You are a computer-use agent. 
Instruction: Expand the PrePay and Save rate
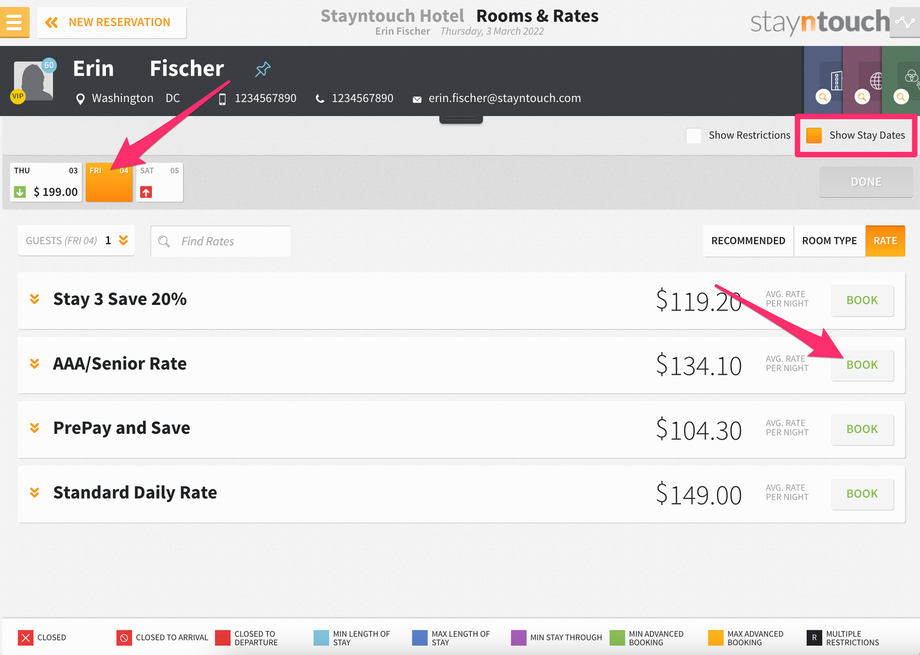(35, 428)
